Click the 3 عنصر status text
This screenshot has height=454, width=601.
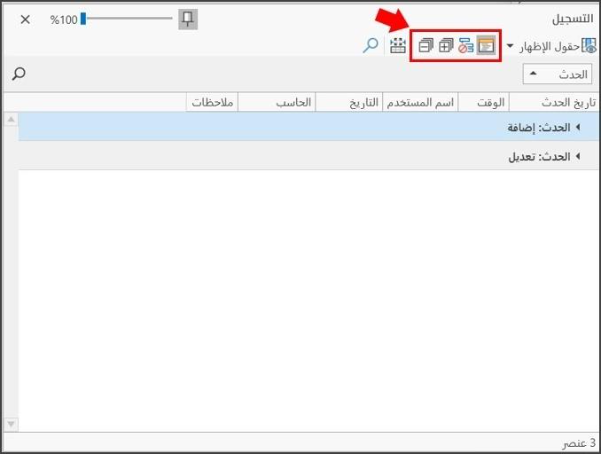coord(579,443)
